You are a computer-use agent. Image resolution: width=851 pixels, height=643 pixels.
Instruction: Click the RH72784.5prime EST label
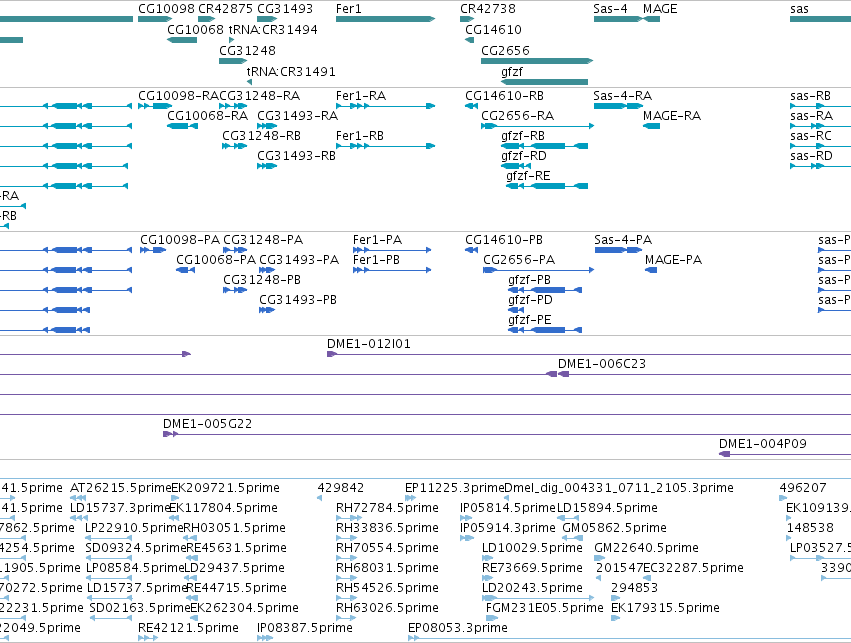point(387,508)
